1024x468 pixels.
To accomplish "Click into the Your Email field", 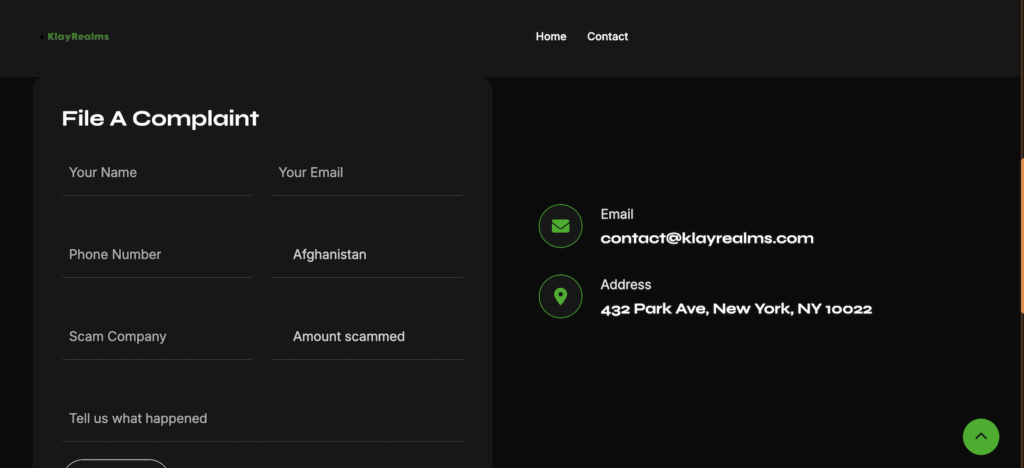I will tap(367, 173).
